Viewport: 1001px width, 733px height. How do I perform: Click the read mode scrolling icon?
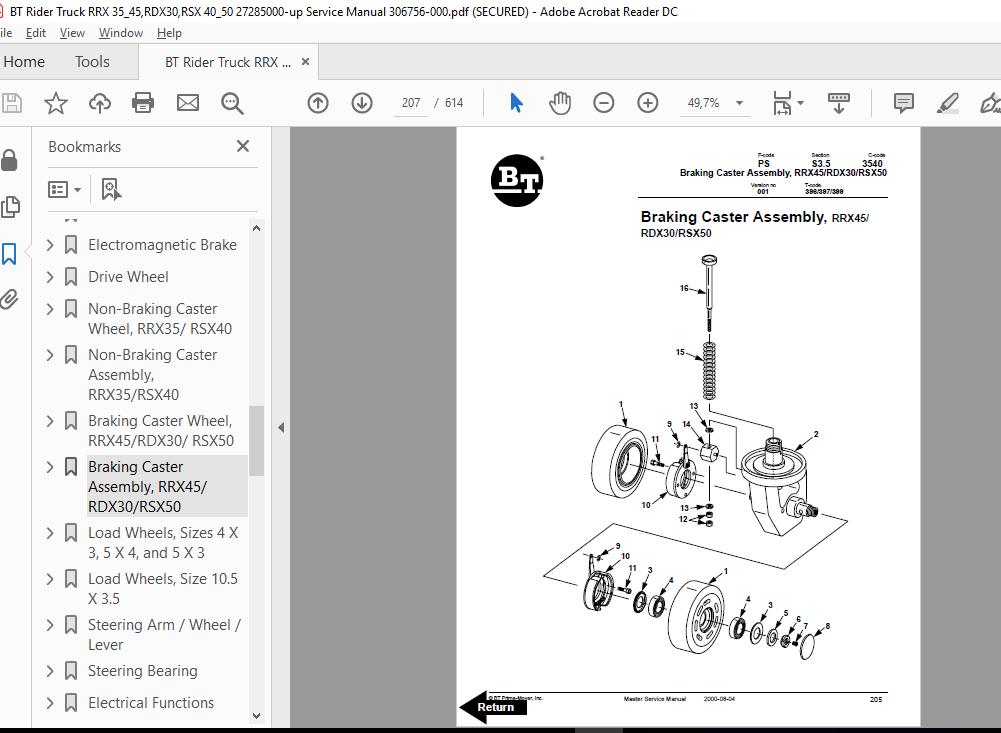pyautogui.click(x=839, y=103)
